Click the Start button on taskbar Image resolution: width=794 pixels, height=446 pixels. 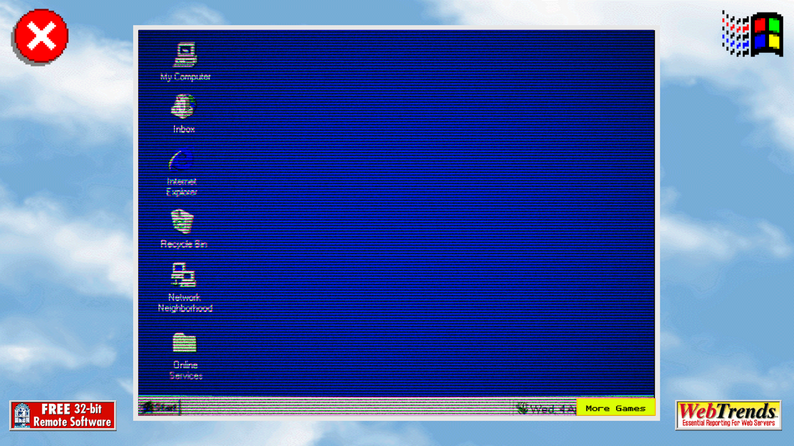click(x=160, y=407)
